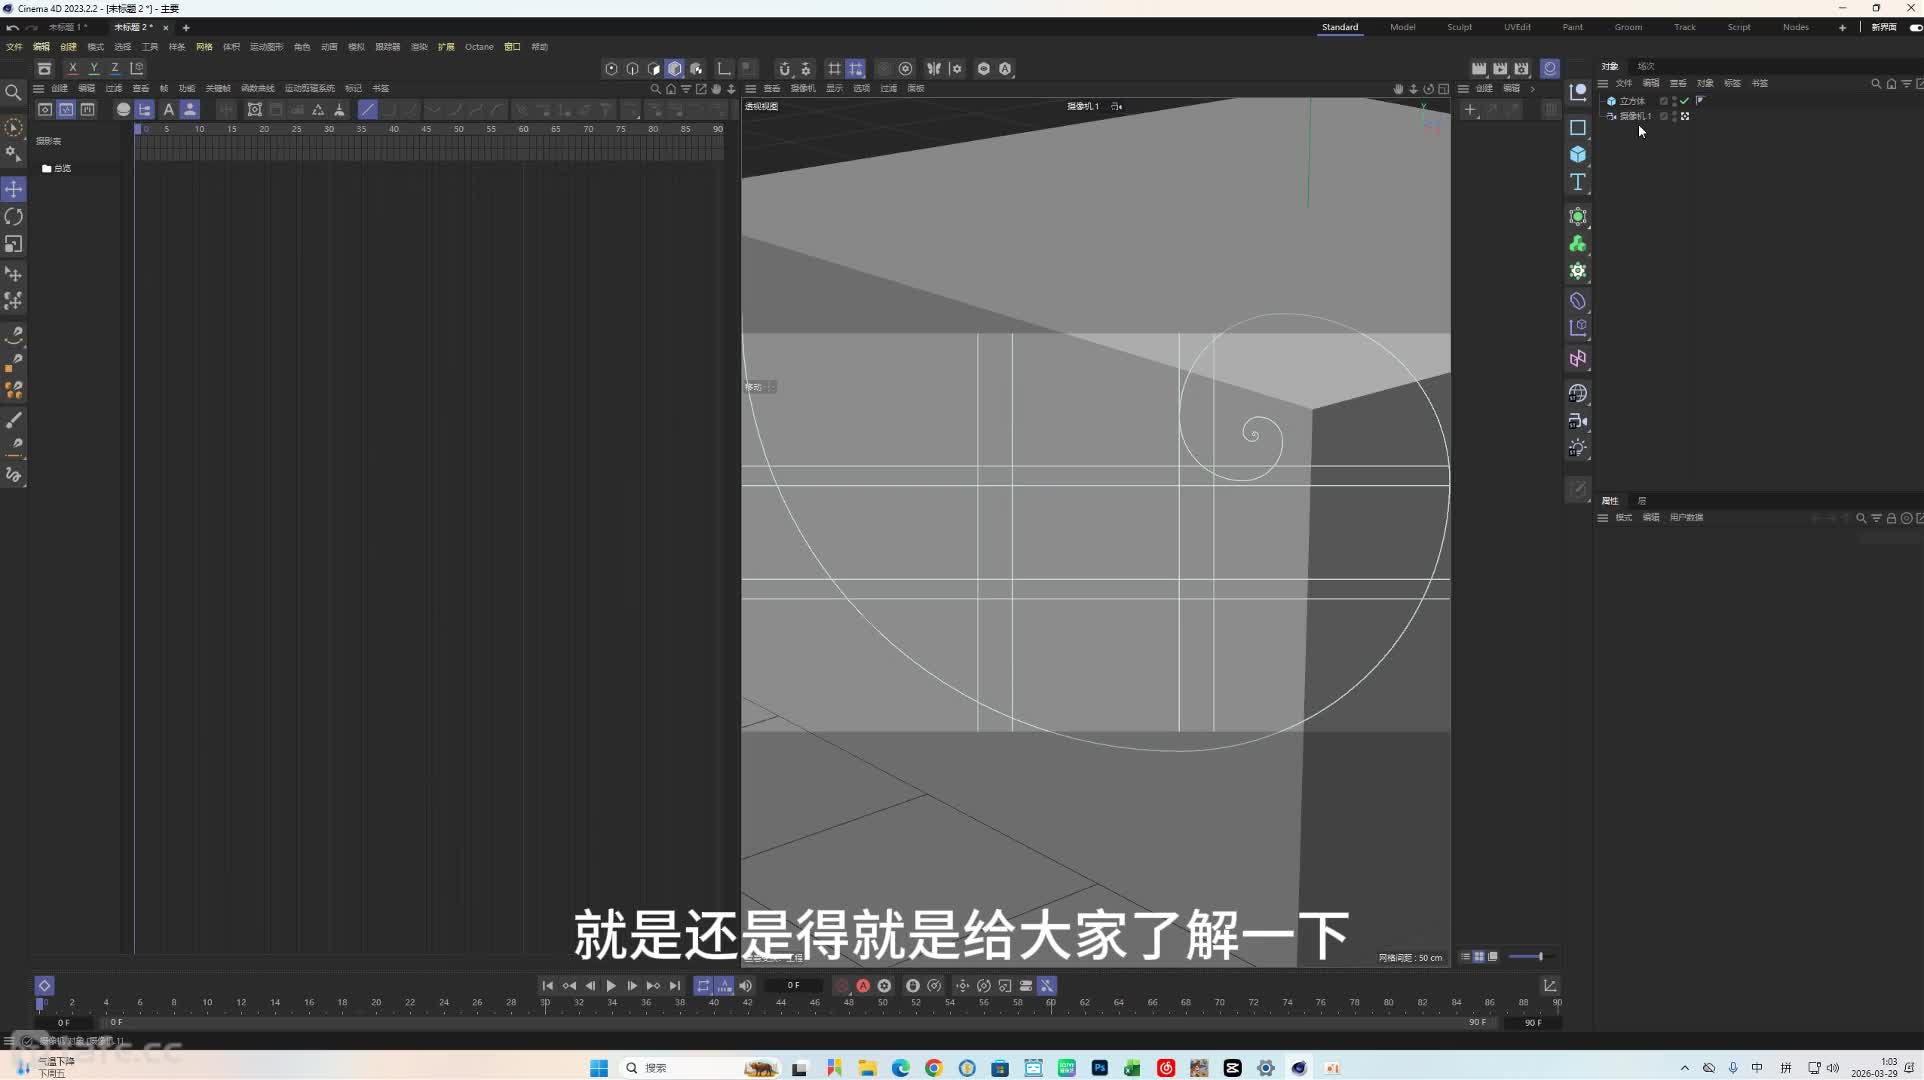1924x1080 pixels.
Task: Open the Attributes panel hamburger menu
Action: 1603,518
